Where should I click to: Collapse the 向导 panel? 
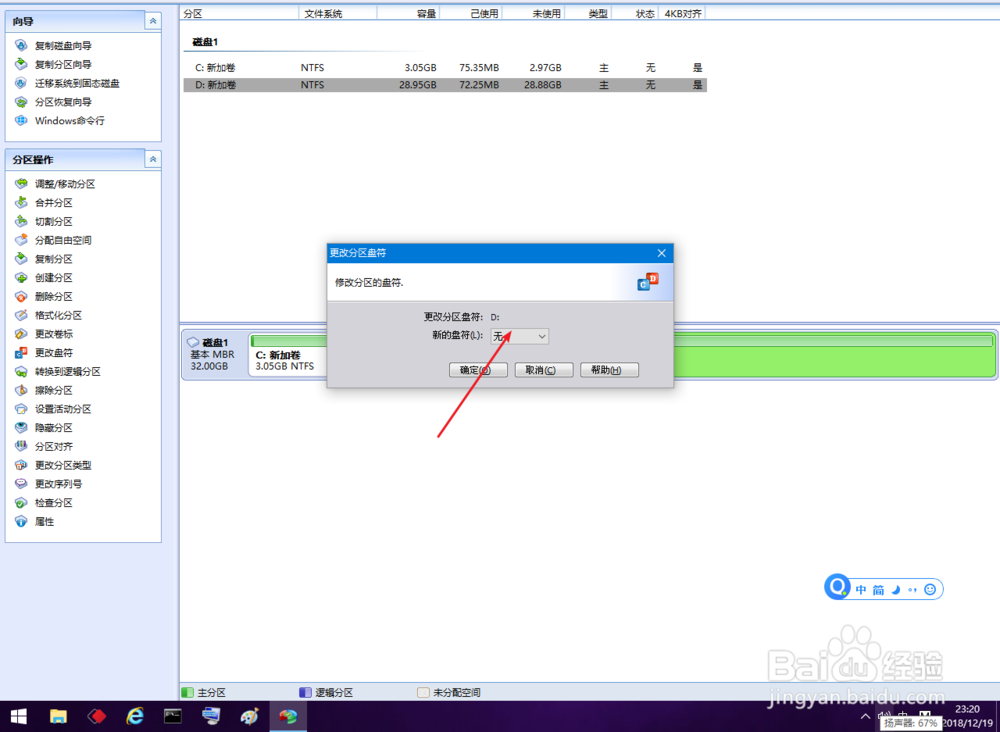(153, 21)
